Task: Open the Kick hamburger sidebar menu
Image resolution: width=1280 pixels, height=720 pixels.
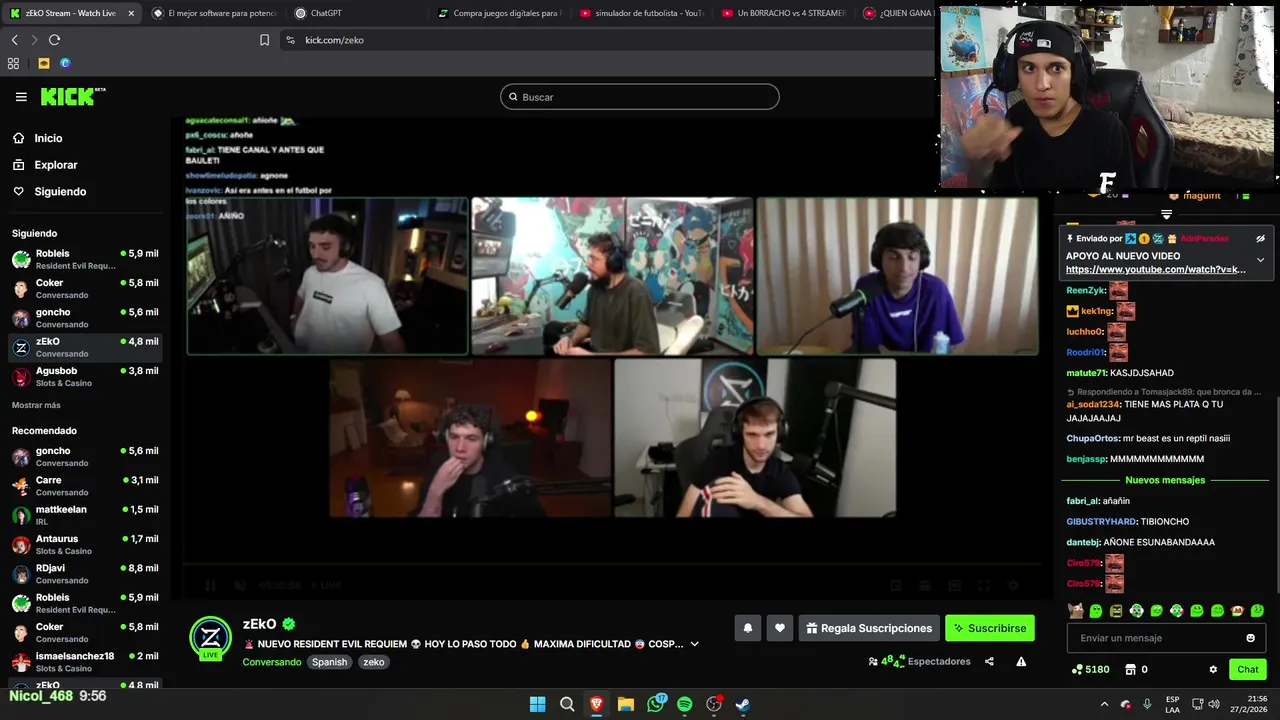Action: tap(21, 97)
